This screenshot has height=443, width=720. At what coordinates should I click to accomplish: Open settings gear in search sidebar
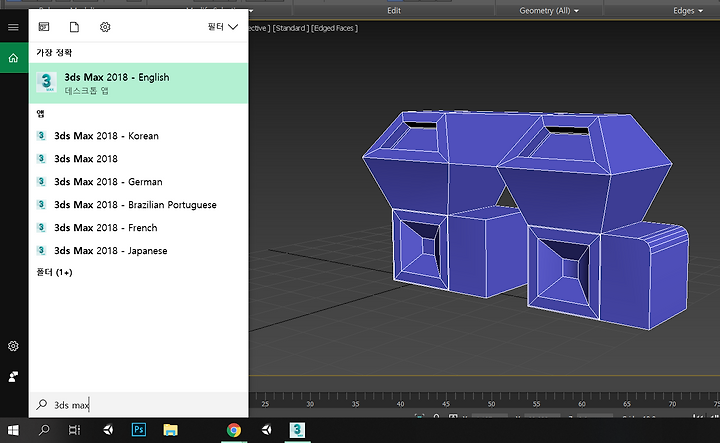(x=13, y=346)
